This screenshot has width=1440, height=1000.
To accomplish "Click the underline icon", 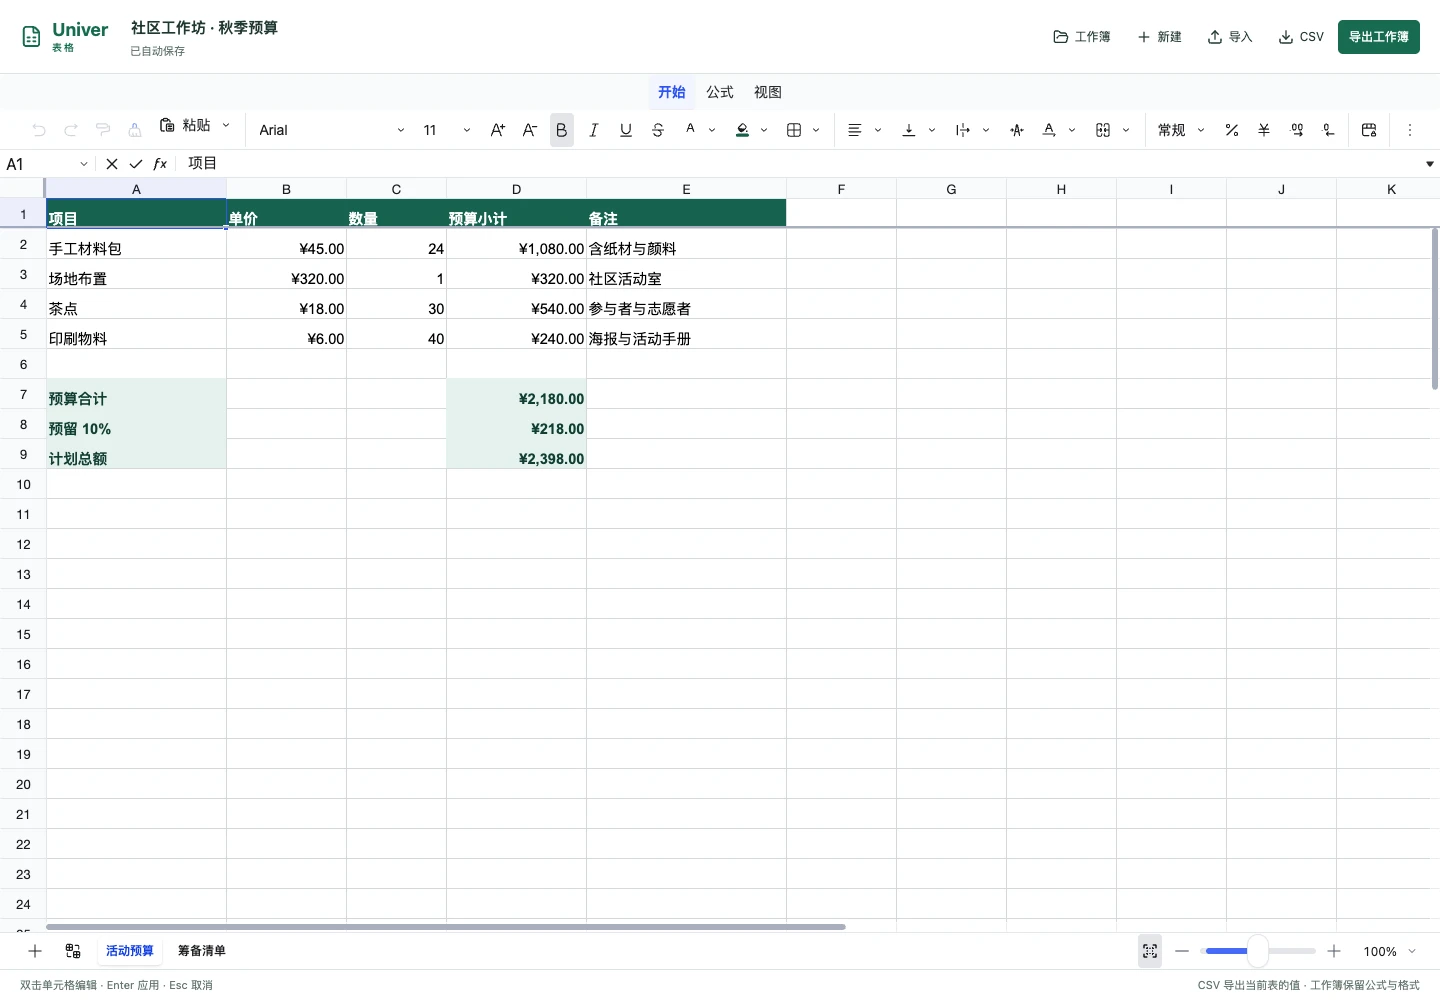I will pos(626,130).
